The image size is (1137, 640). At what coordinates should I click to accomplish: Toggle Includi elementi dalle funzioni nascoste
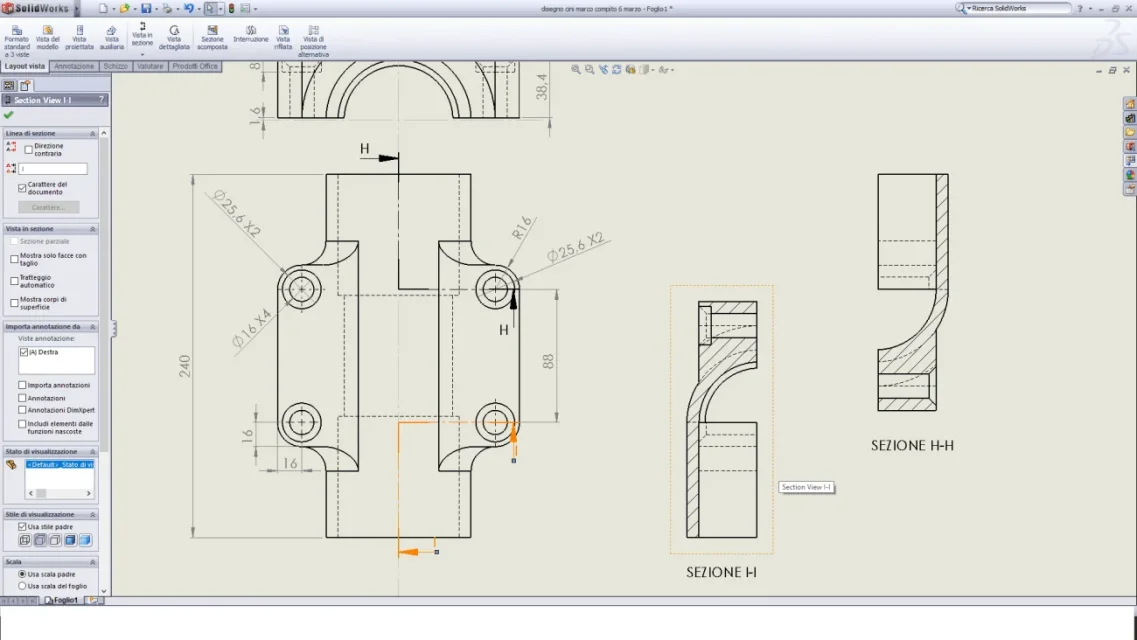point(22,423)
